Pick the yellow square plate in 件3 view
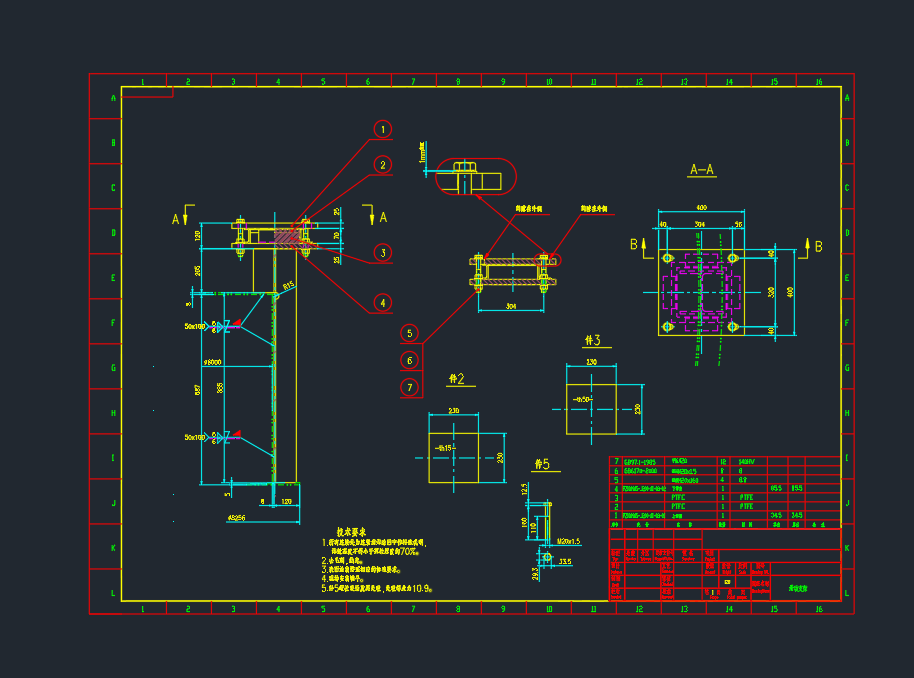This screenshot has width=914, height=678. (x=591, y=409)
